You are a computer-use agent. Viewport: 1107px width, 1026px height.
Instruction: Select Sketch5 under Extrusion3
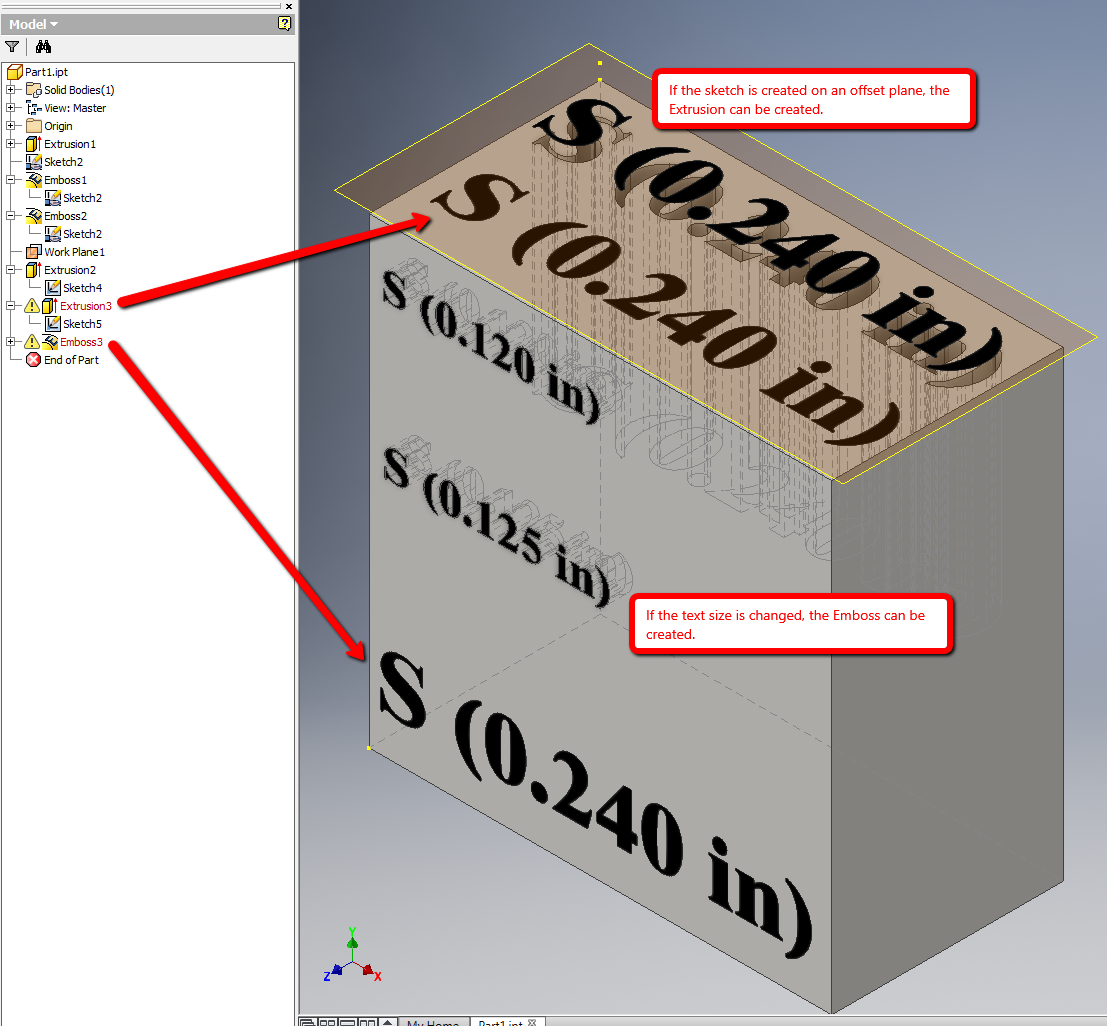(x=83, y=324)
